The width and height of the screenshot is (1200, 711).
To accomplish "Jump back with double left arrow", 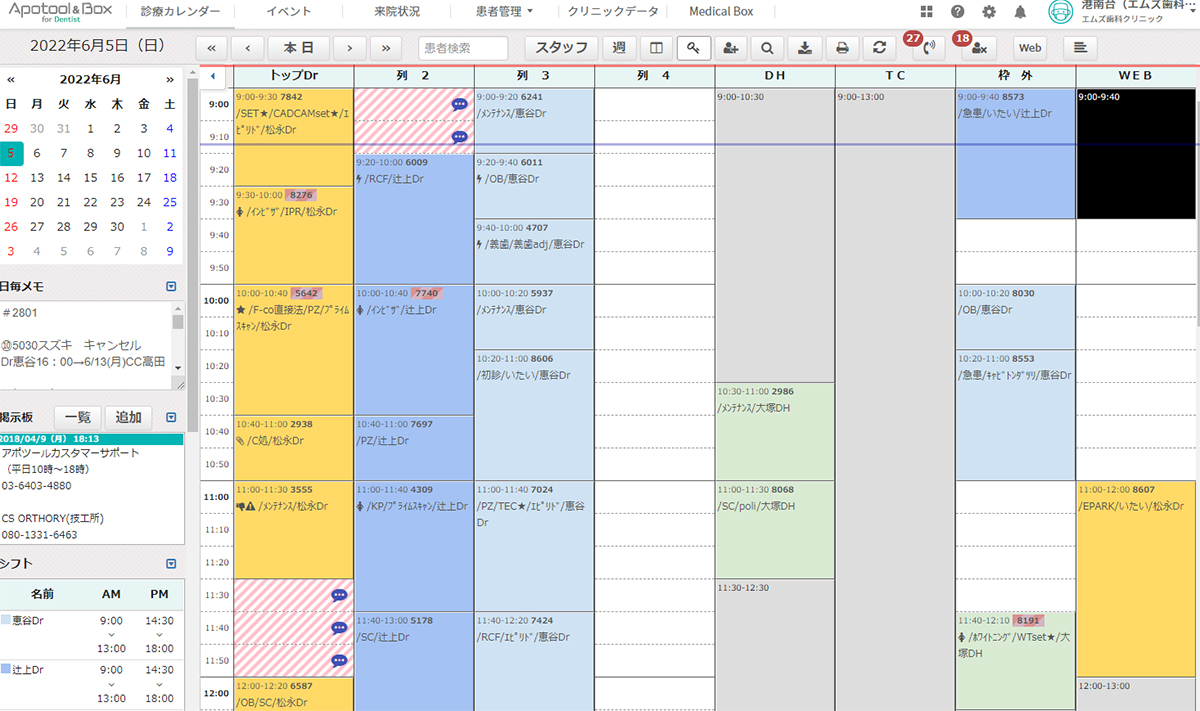I will point(211,47).
